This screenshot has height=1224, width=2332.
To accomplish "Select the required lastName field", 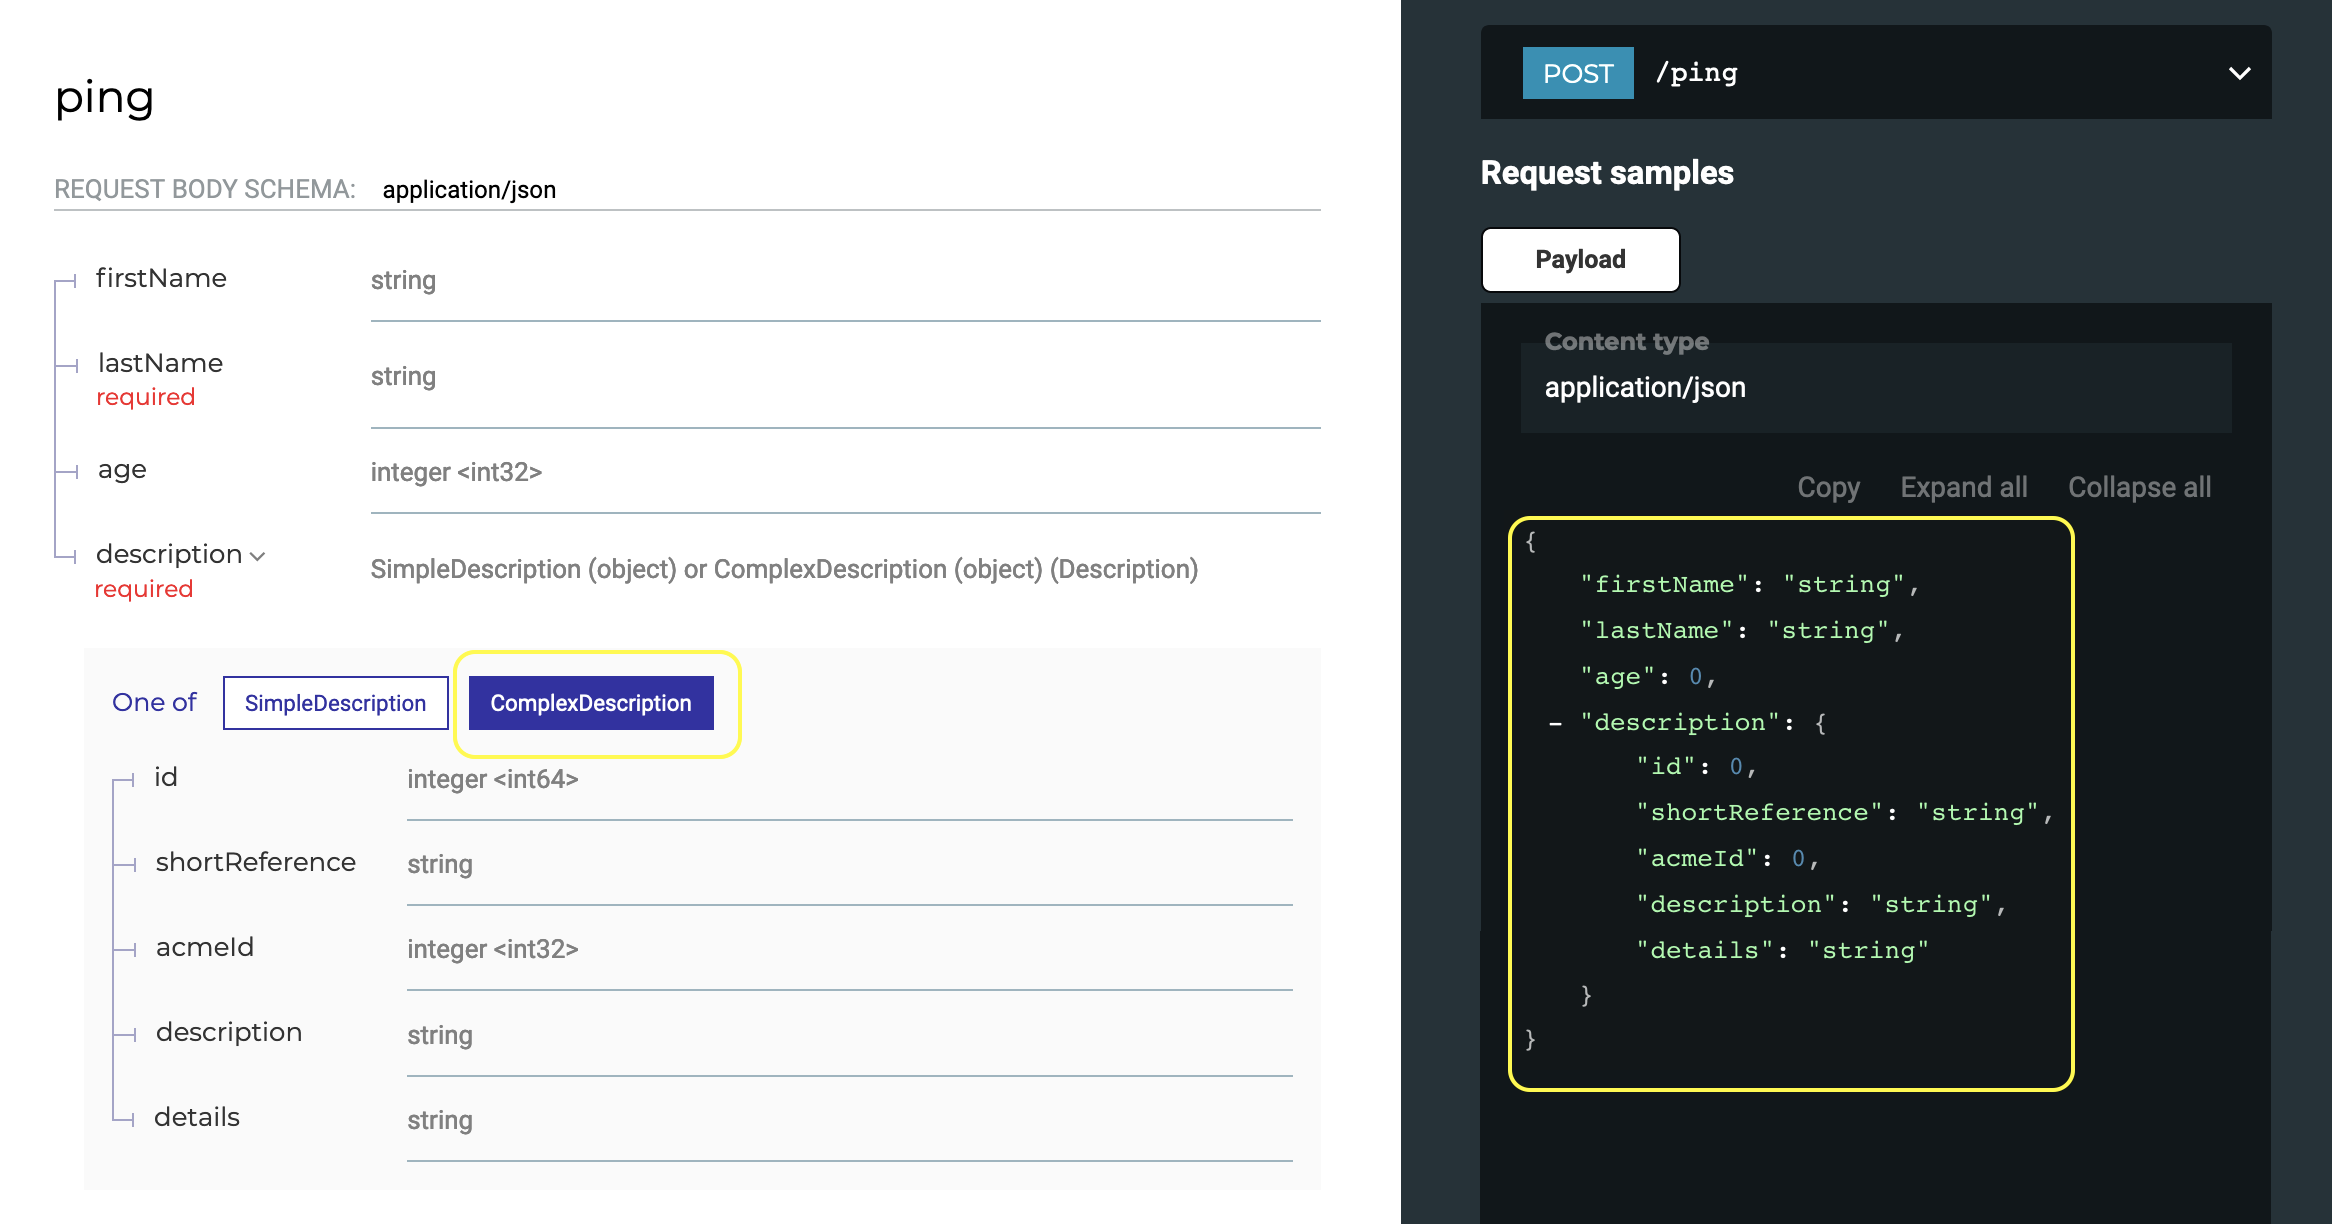I will [x=158, y=363].
